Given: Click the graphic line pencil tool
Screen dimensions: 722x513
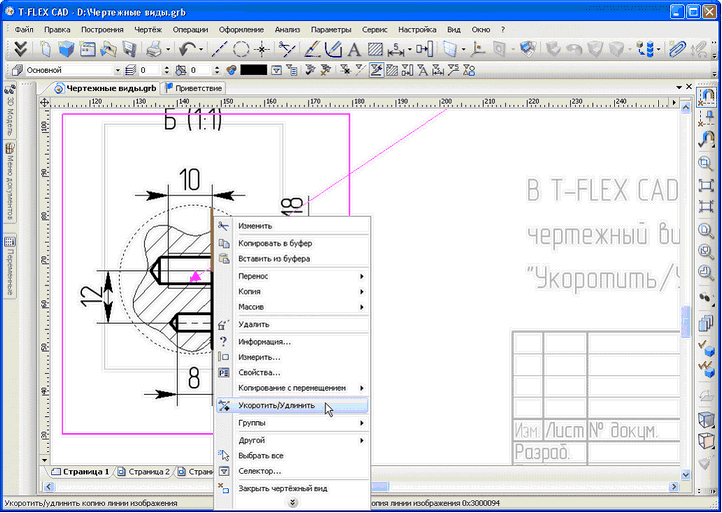Looking at the screenshot, I should click(x=312, y=49).
